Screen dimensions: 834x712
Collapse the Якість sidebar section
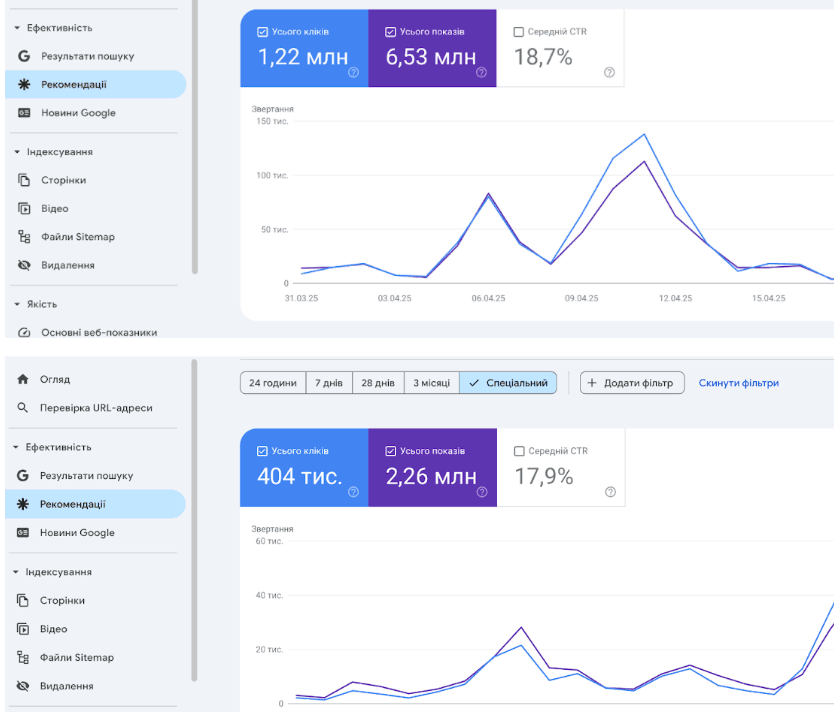pos(17,304)
